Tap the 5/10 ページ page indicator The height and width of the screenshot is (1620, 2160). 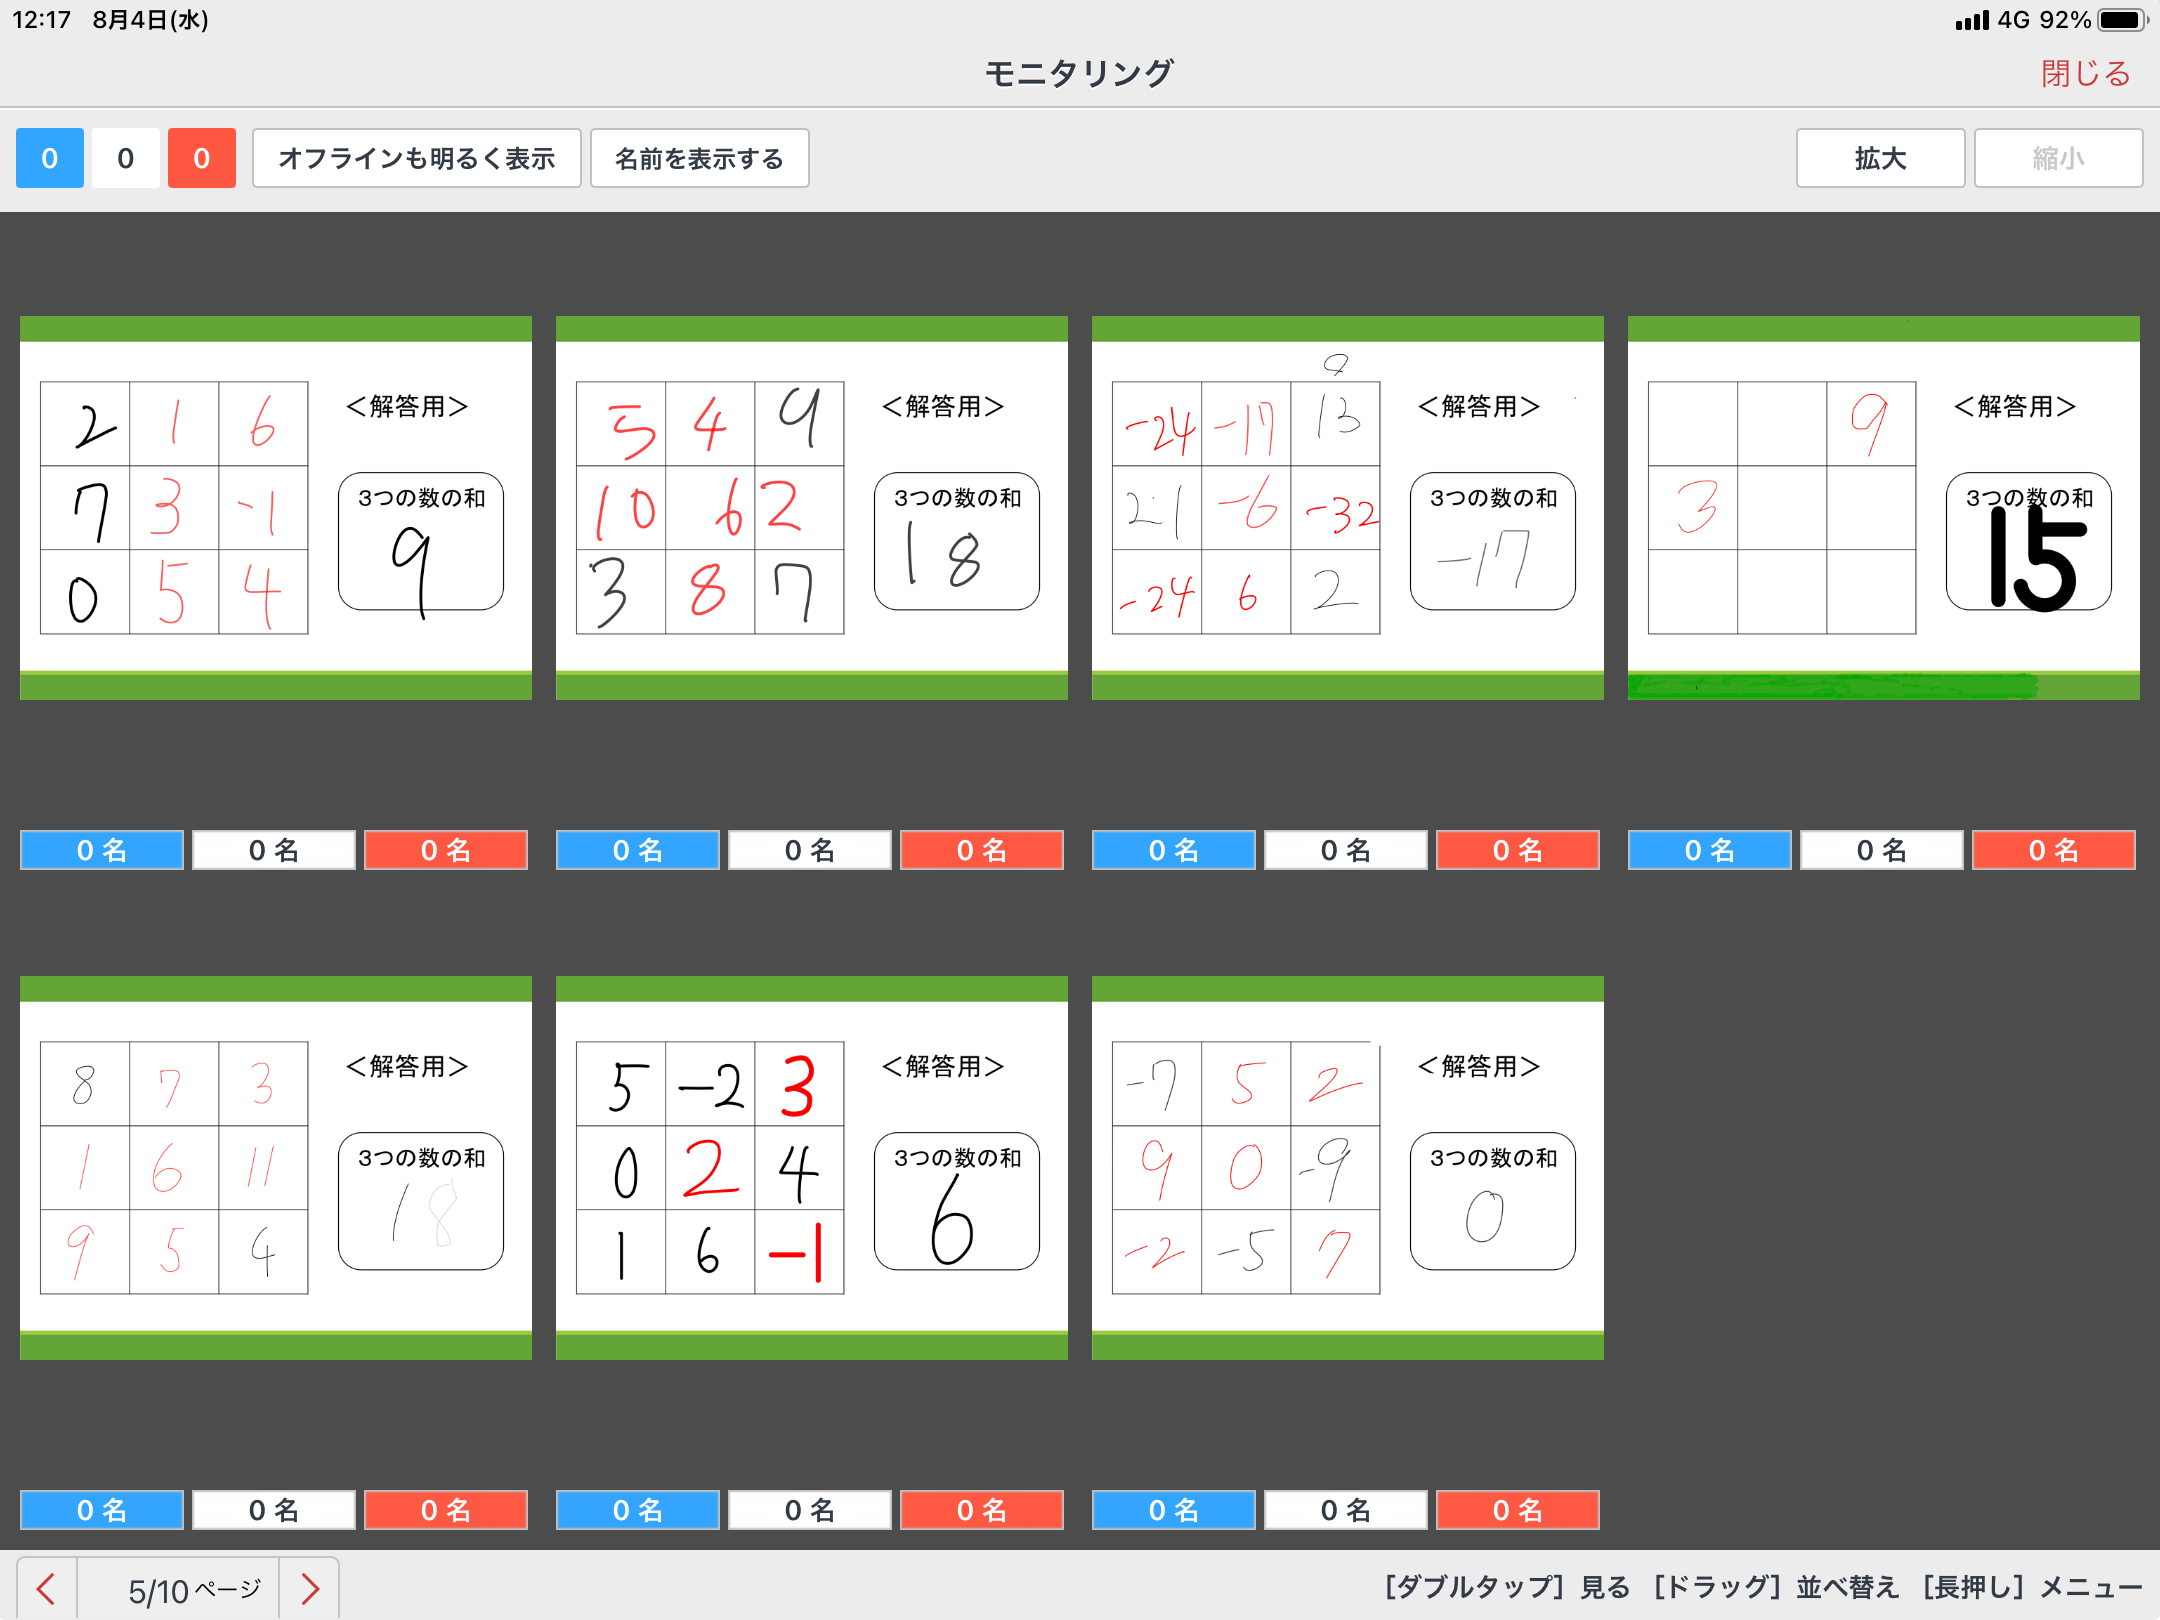[193, 1588]
